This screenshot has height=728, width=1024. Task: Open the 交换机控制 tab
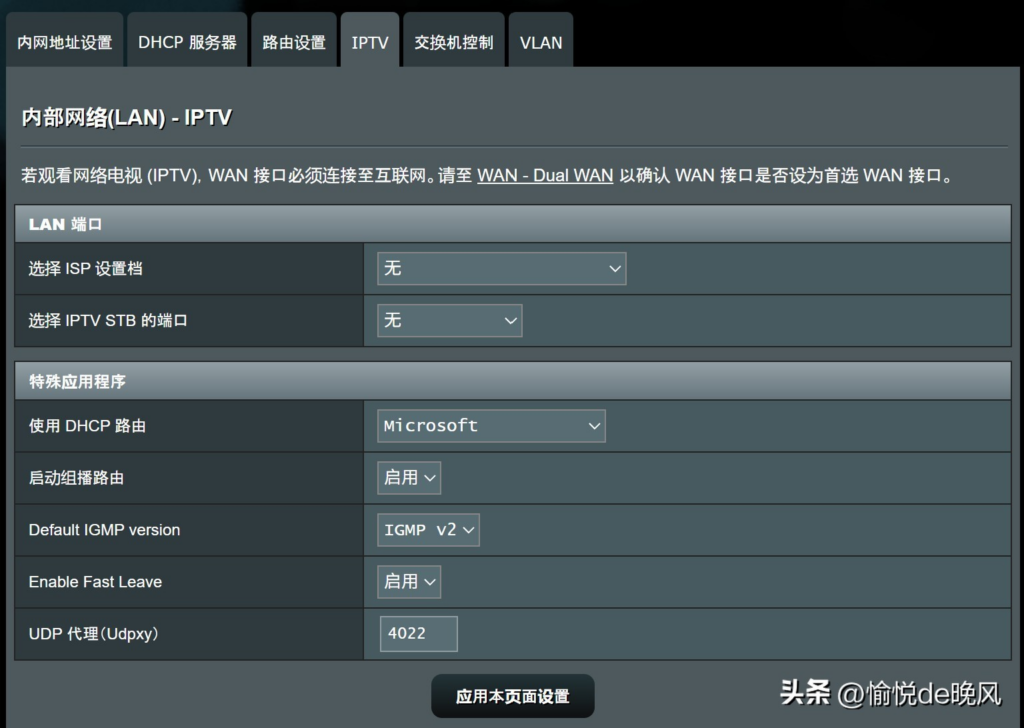pyautogui.click(x=453, y=42)
